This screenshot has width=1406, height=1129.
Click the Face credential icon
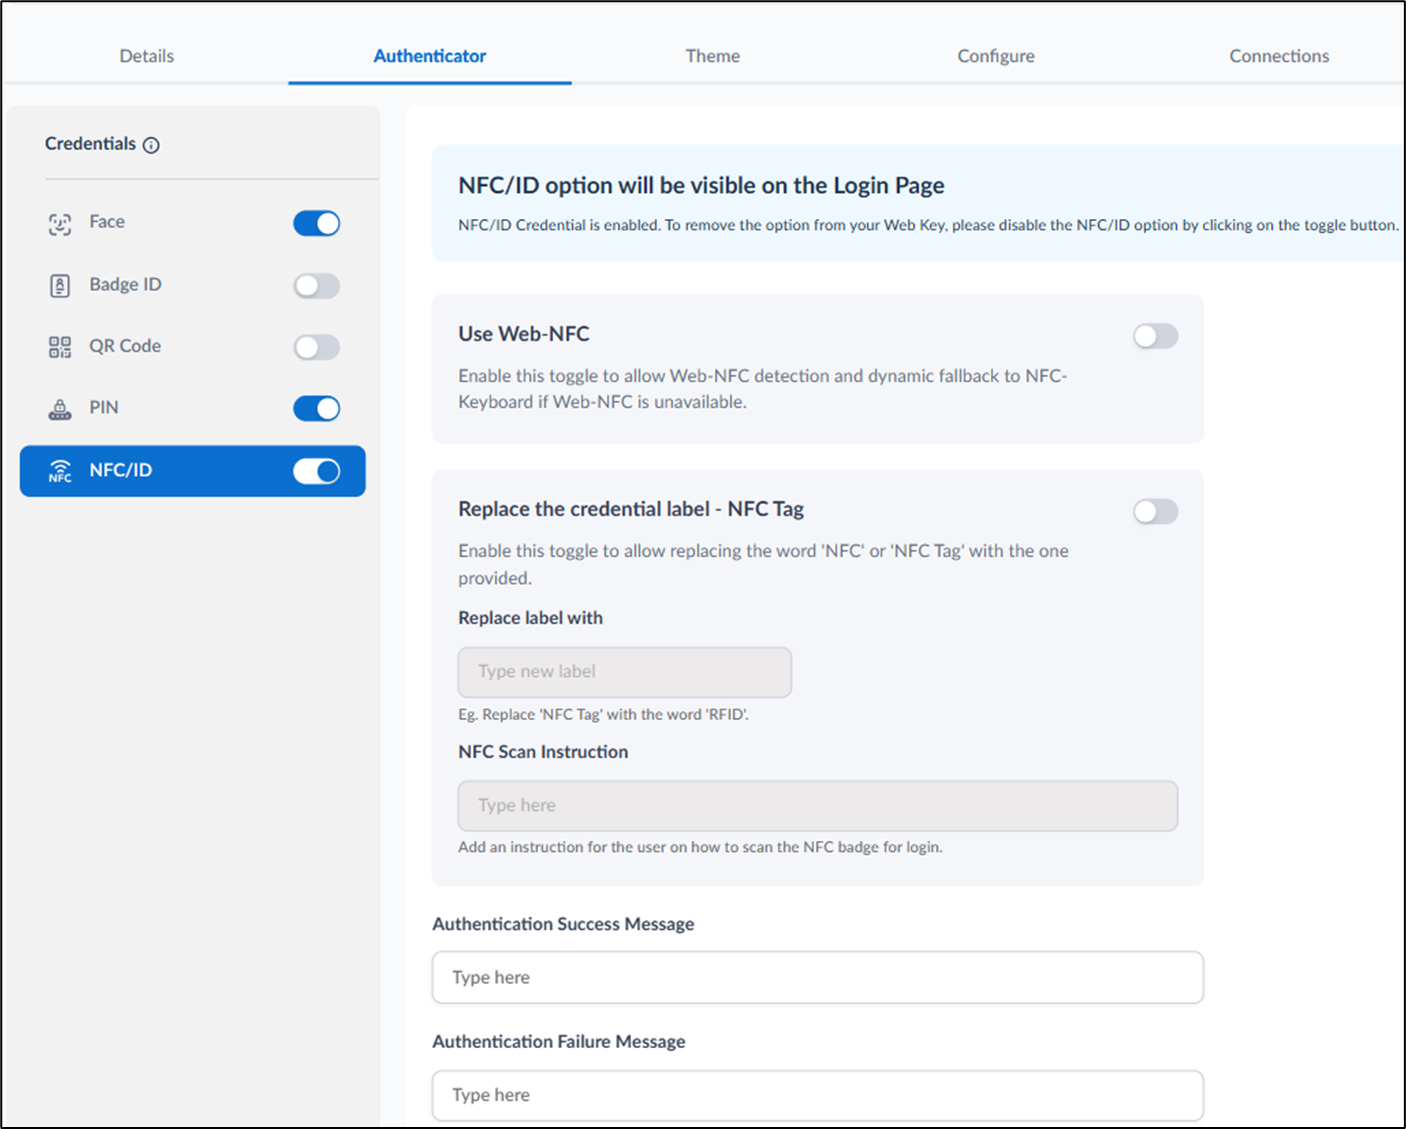[60, 224]
